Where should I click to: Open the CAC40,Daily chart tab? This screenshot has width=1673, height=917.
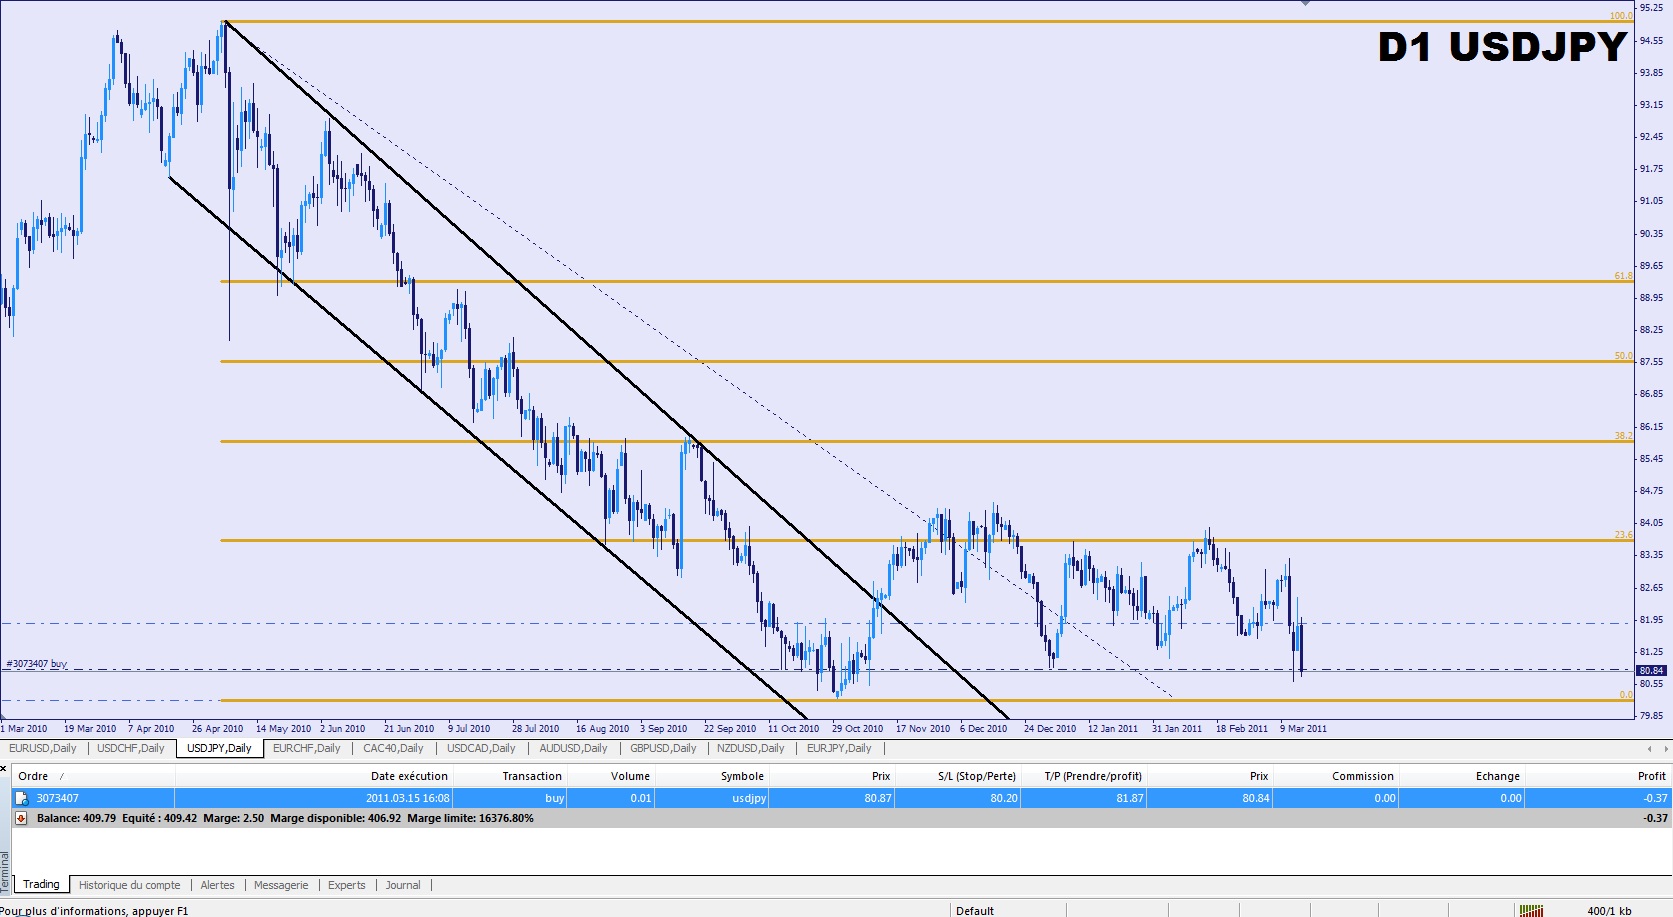click(393, 748)
